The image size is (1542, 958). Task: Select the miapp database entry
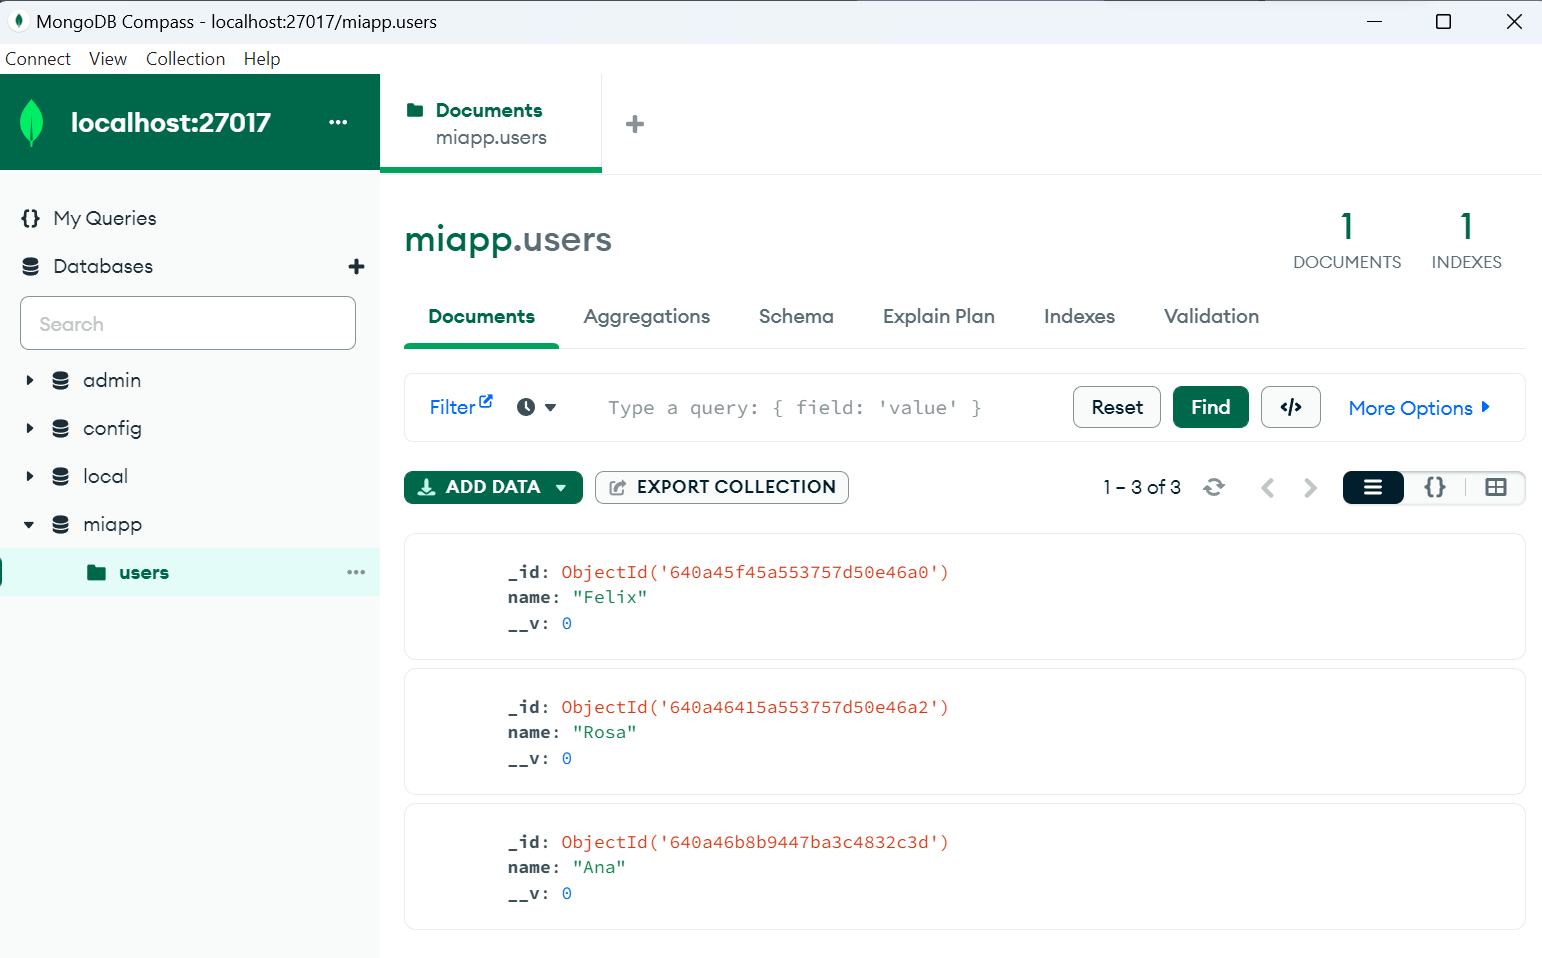click(112, 524)
